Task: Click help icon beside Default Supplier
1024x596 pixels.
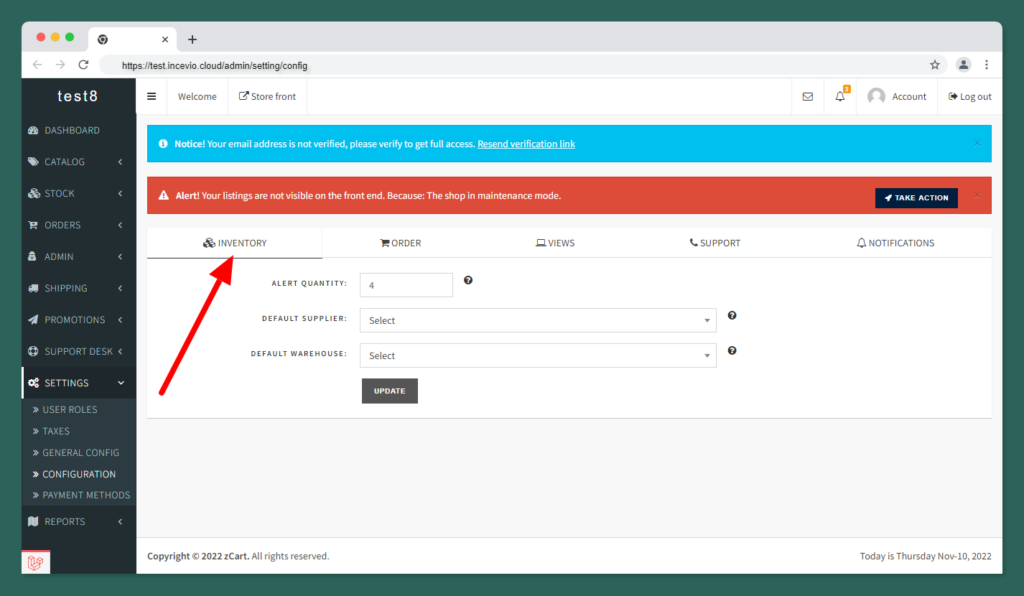Action: click(x=732, y=316)
